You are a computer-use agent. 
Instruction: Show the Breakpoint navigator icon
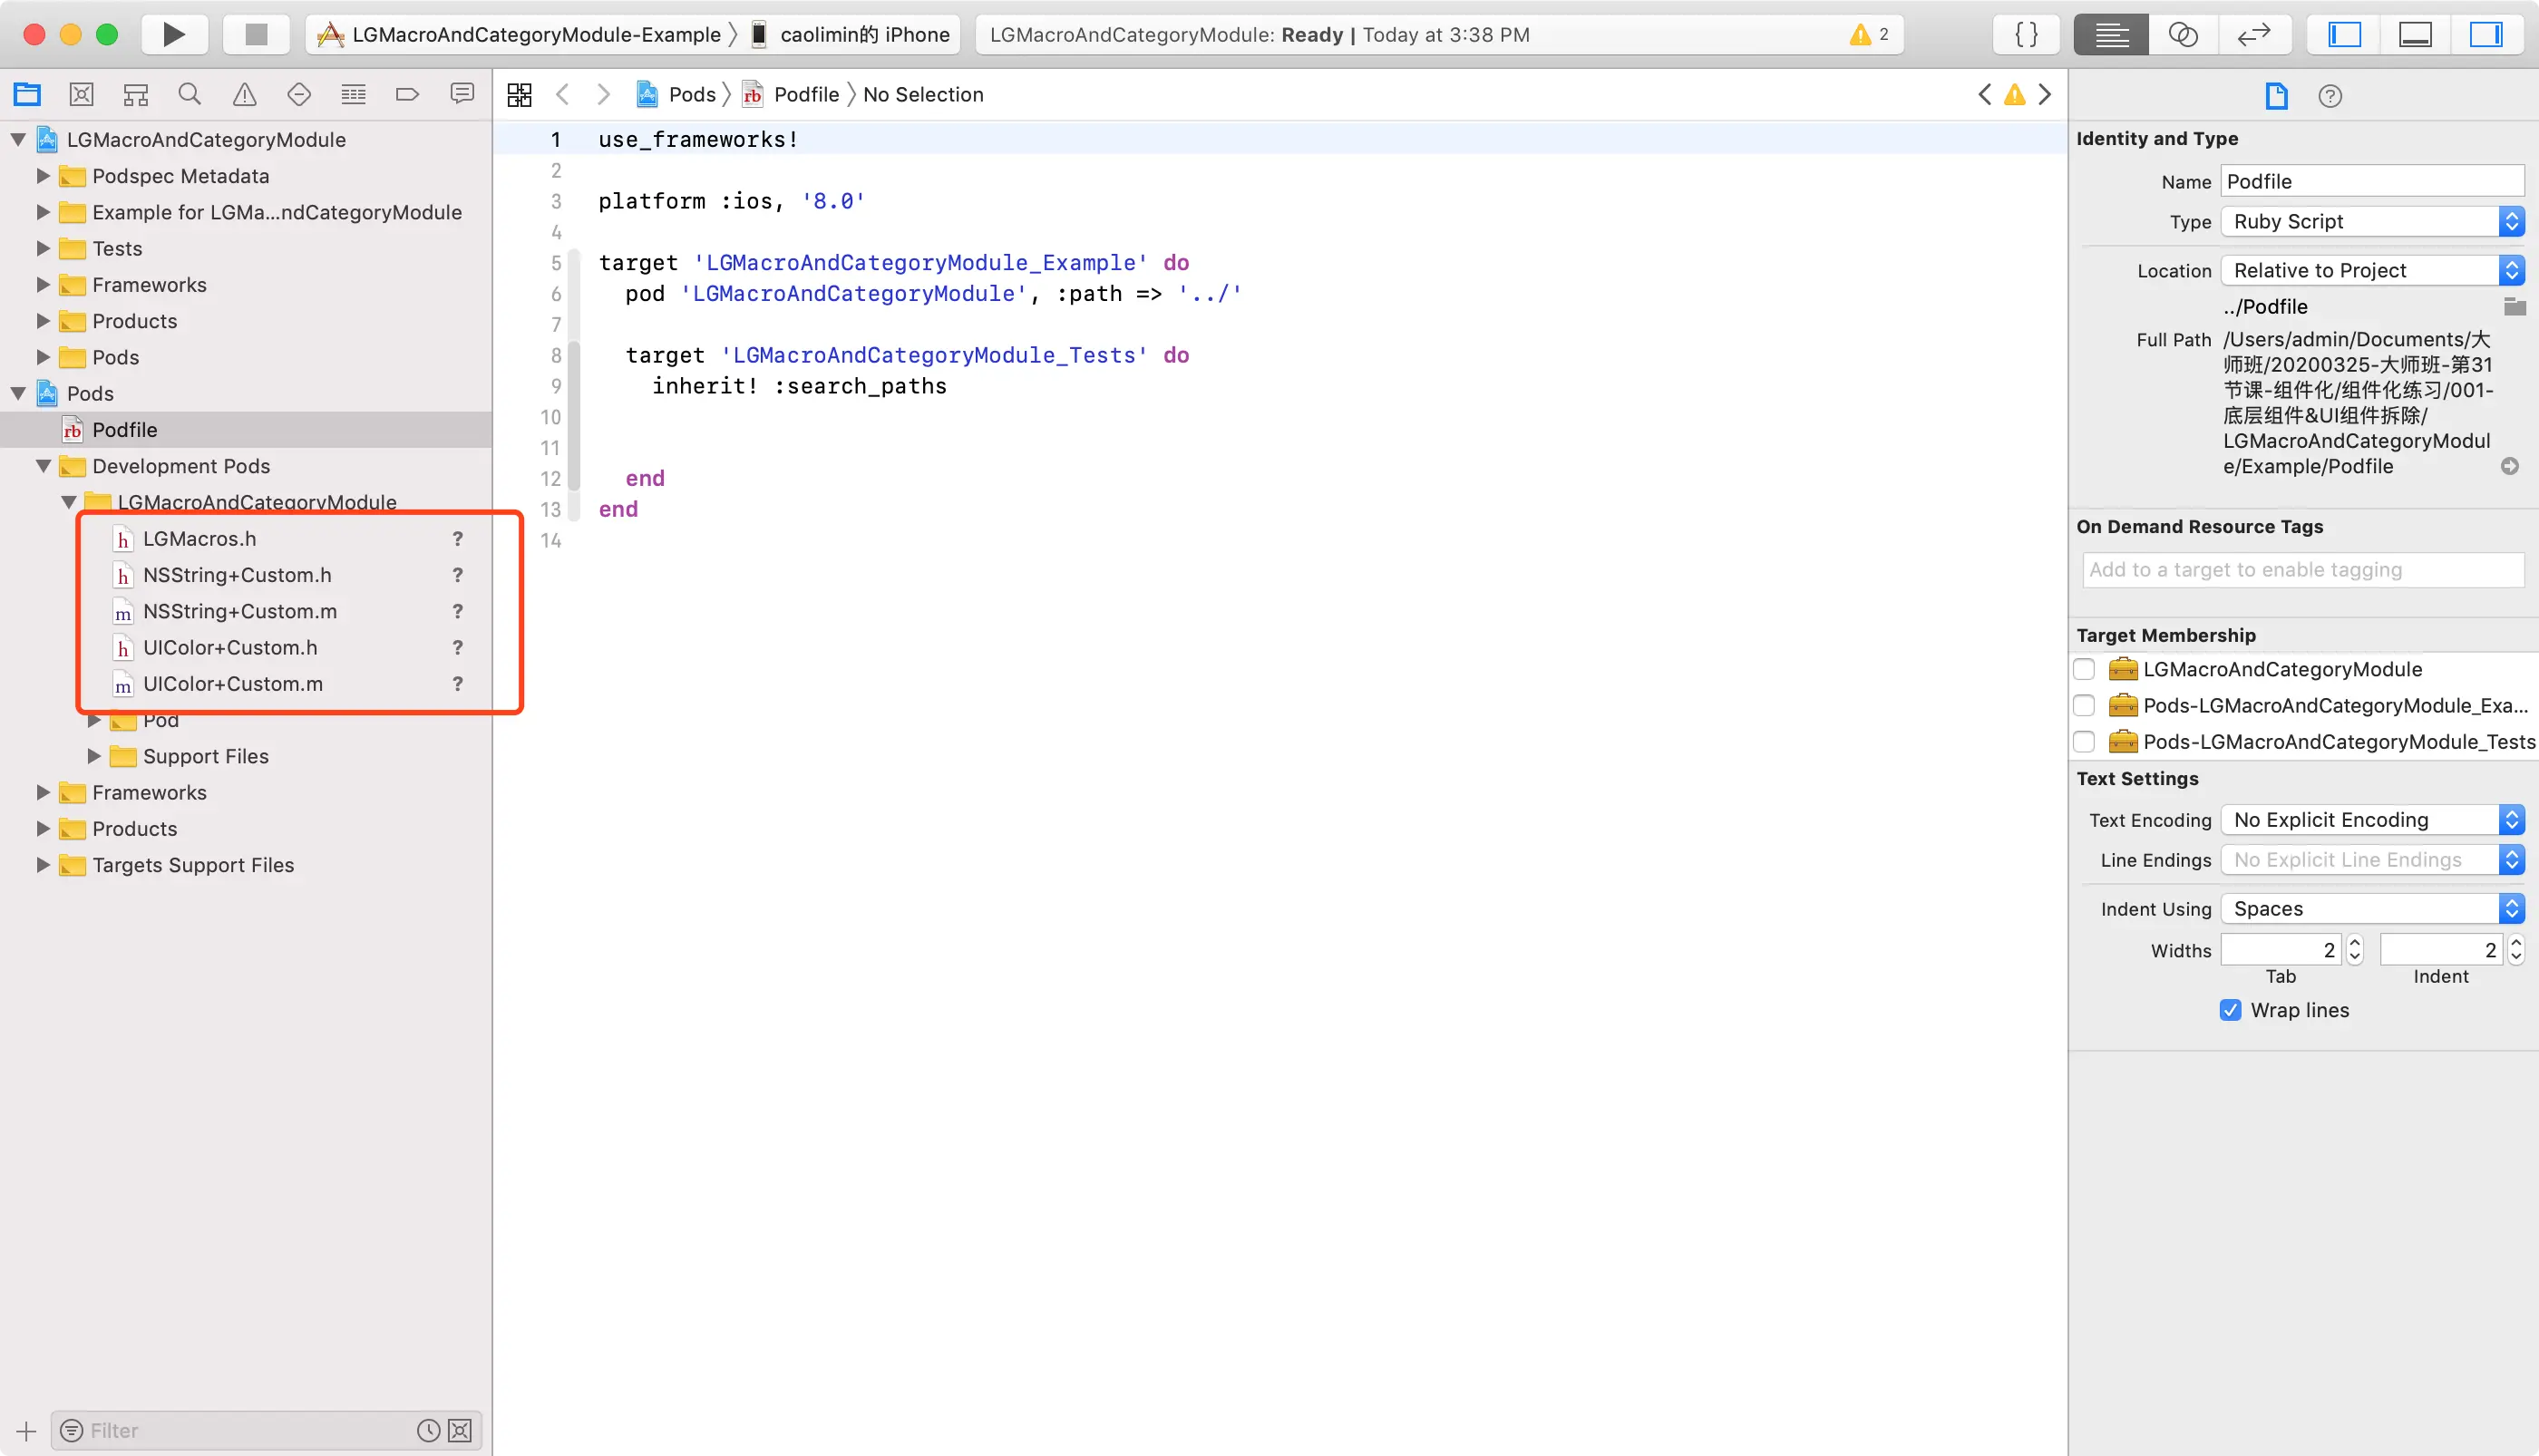407,94
